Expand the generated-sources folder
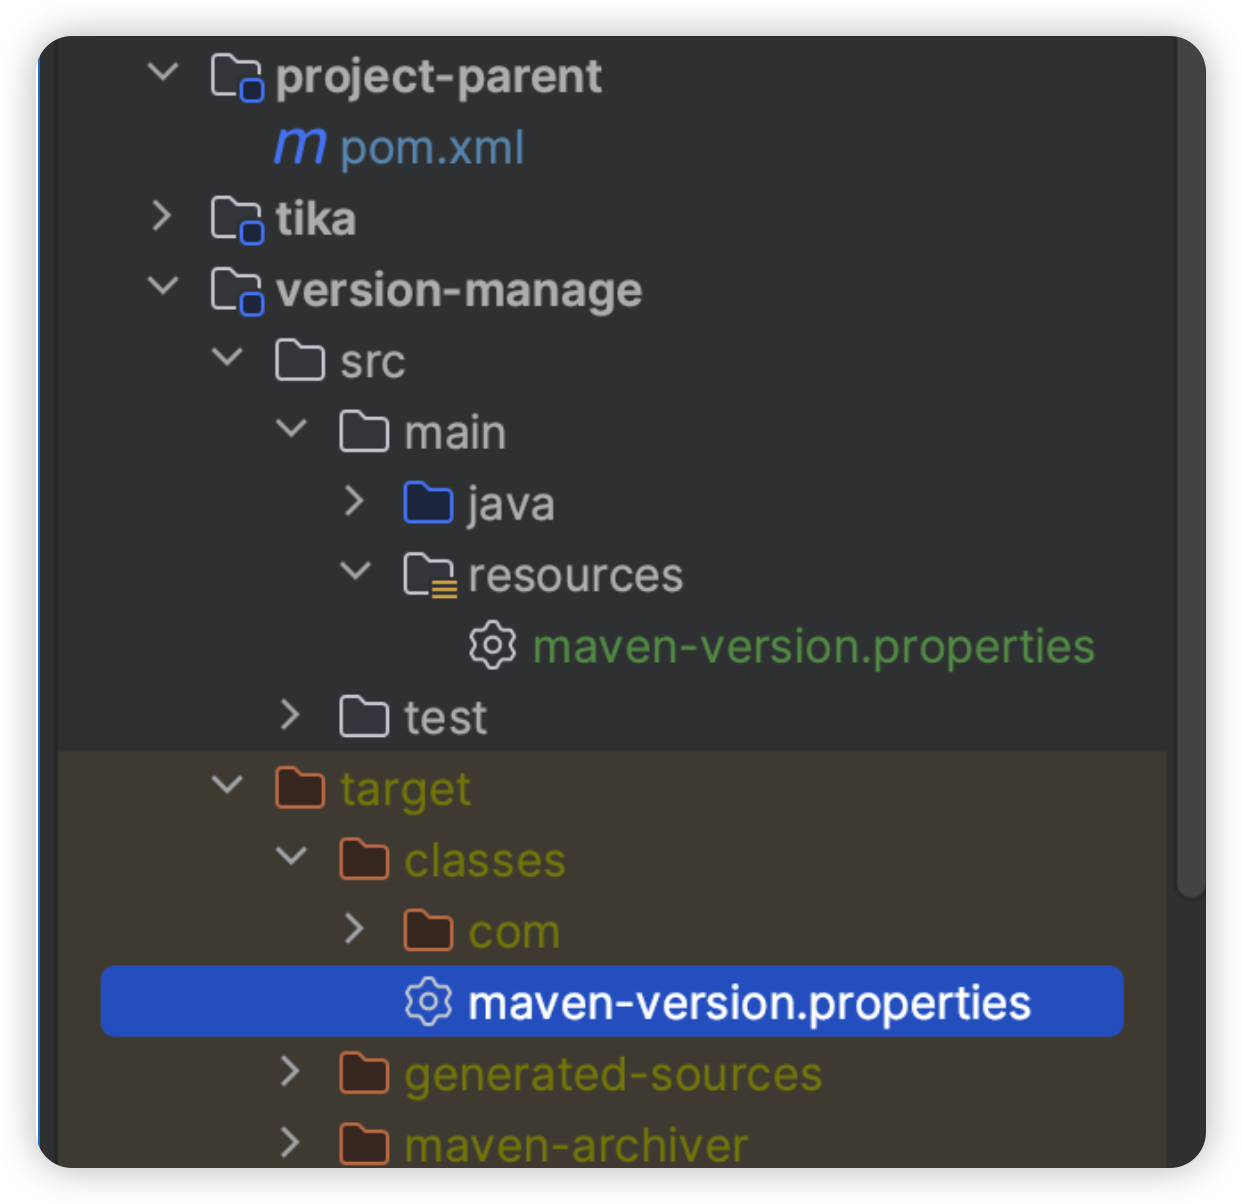The width and height of the screenshot is (1242, 1204). click(x=290, y=1071)
